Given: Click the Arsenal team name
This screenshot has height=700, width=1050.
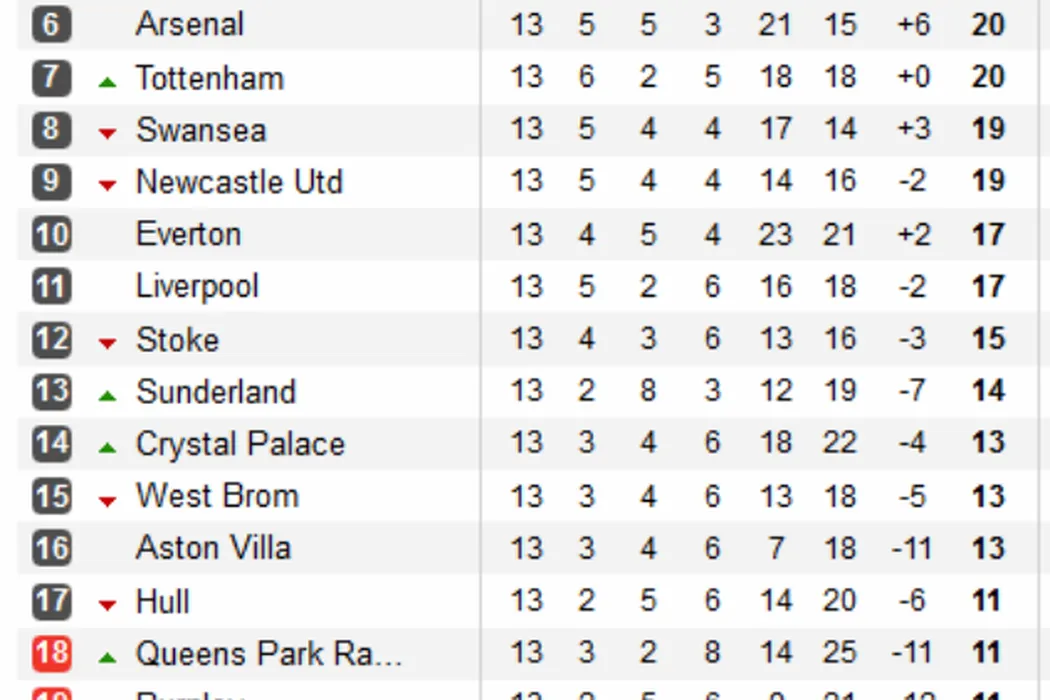Looking at the screenshot, I should [189, 24].
